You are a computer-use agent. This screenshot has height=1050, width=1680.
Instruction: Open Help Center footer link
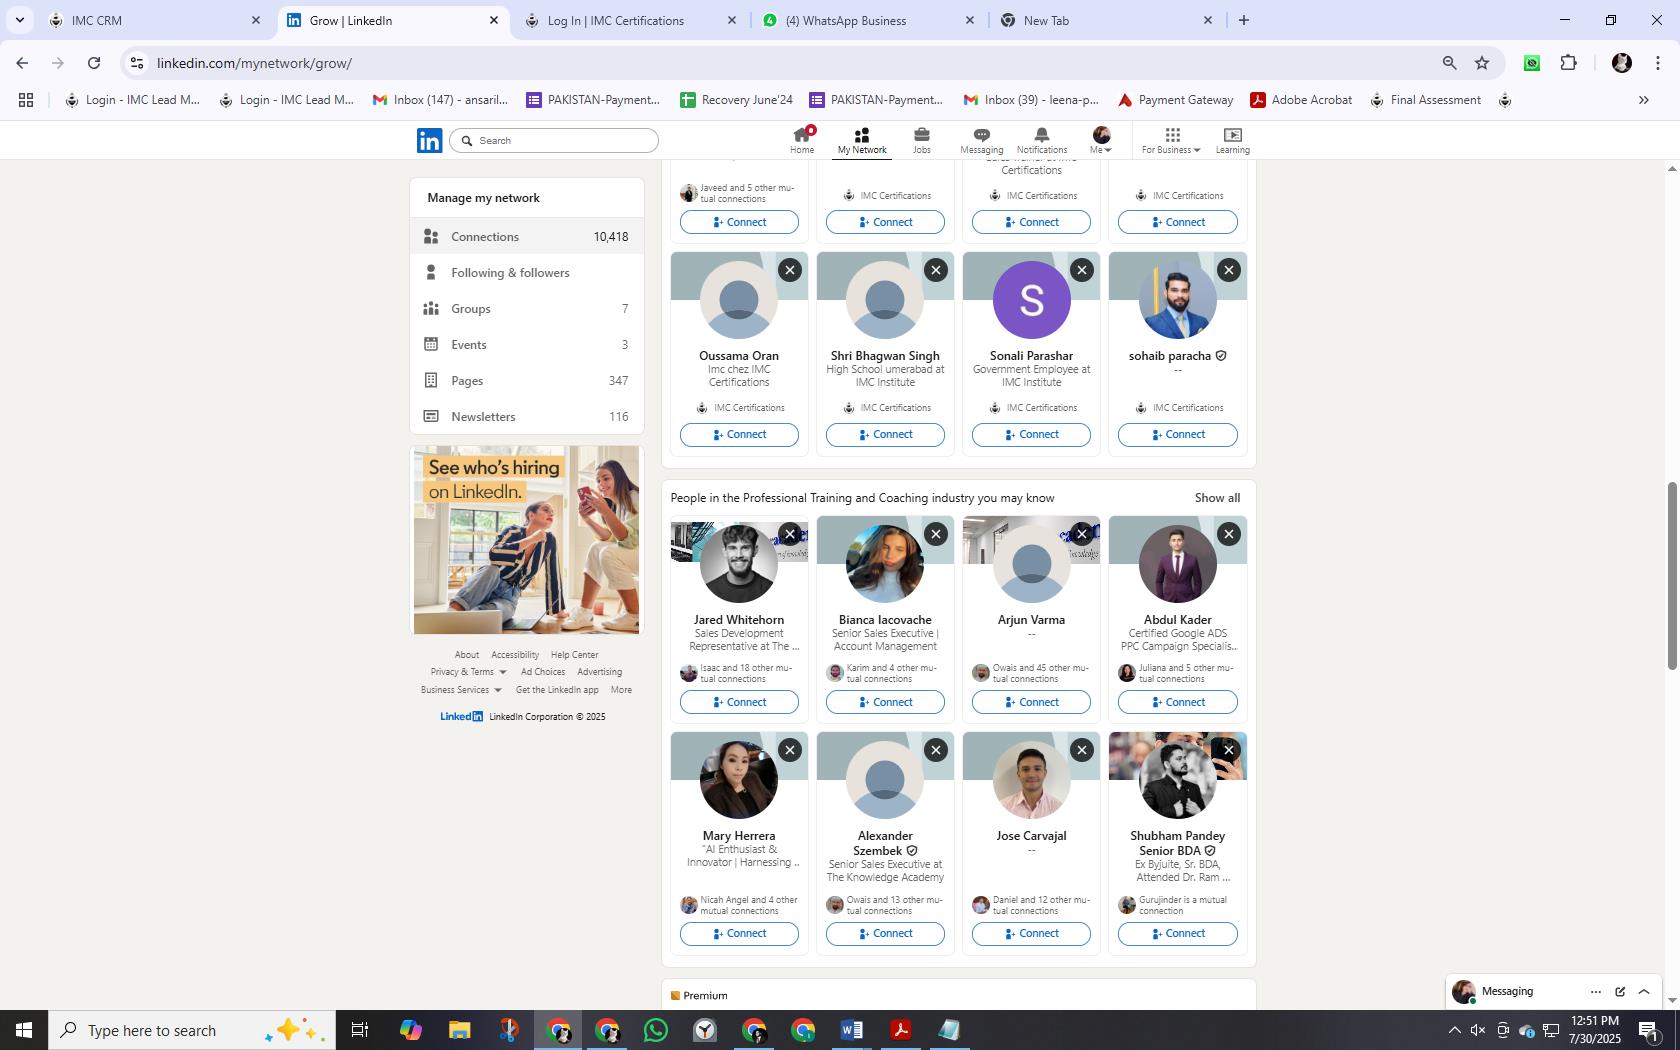(x=574, y=655)
